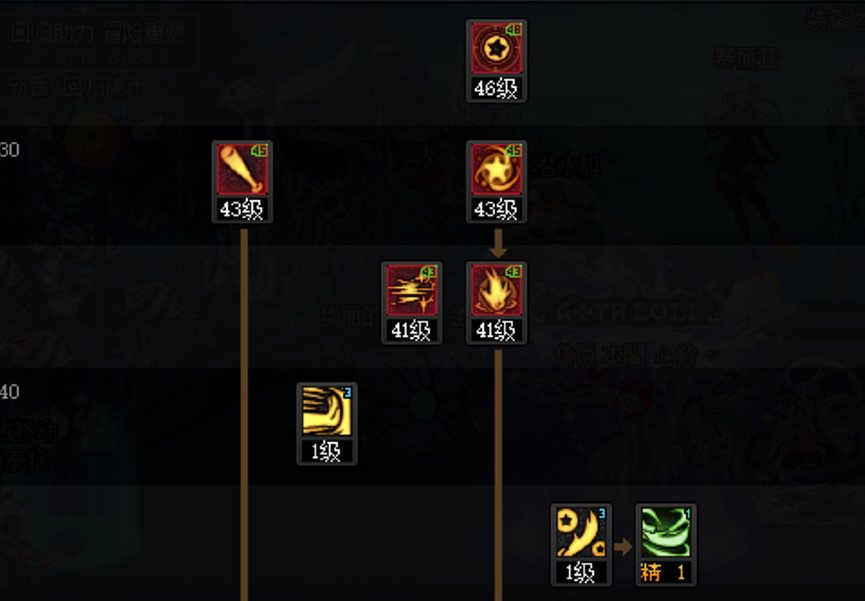The image size is (865, 601).
Task: Choose the swirling star skill icon
Action: 496,169
